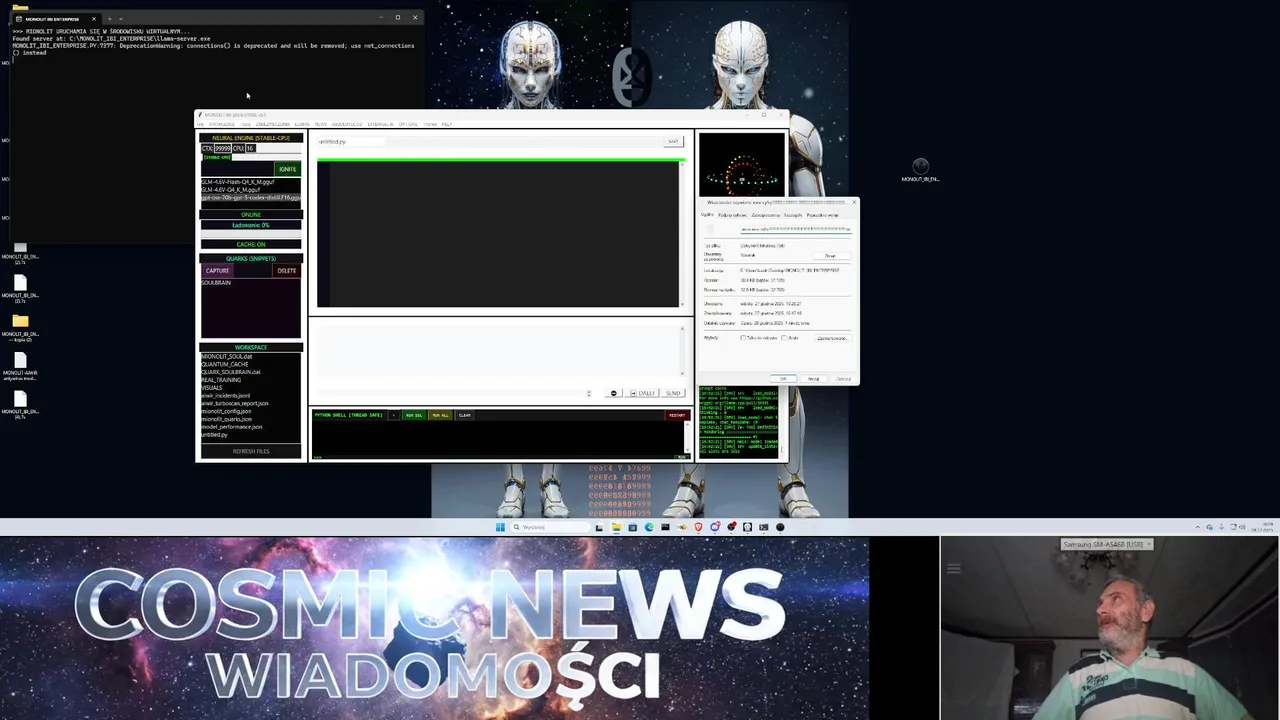Click the taskbar search box
The image size is (1280, 720).
550,527
